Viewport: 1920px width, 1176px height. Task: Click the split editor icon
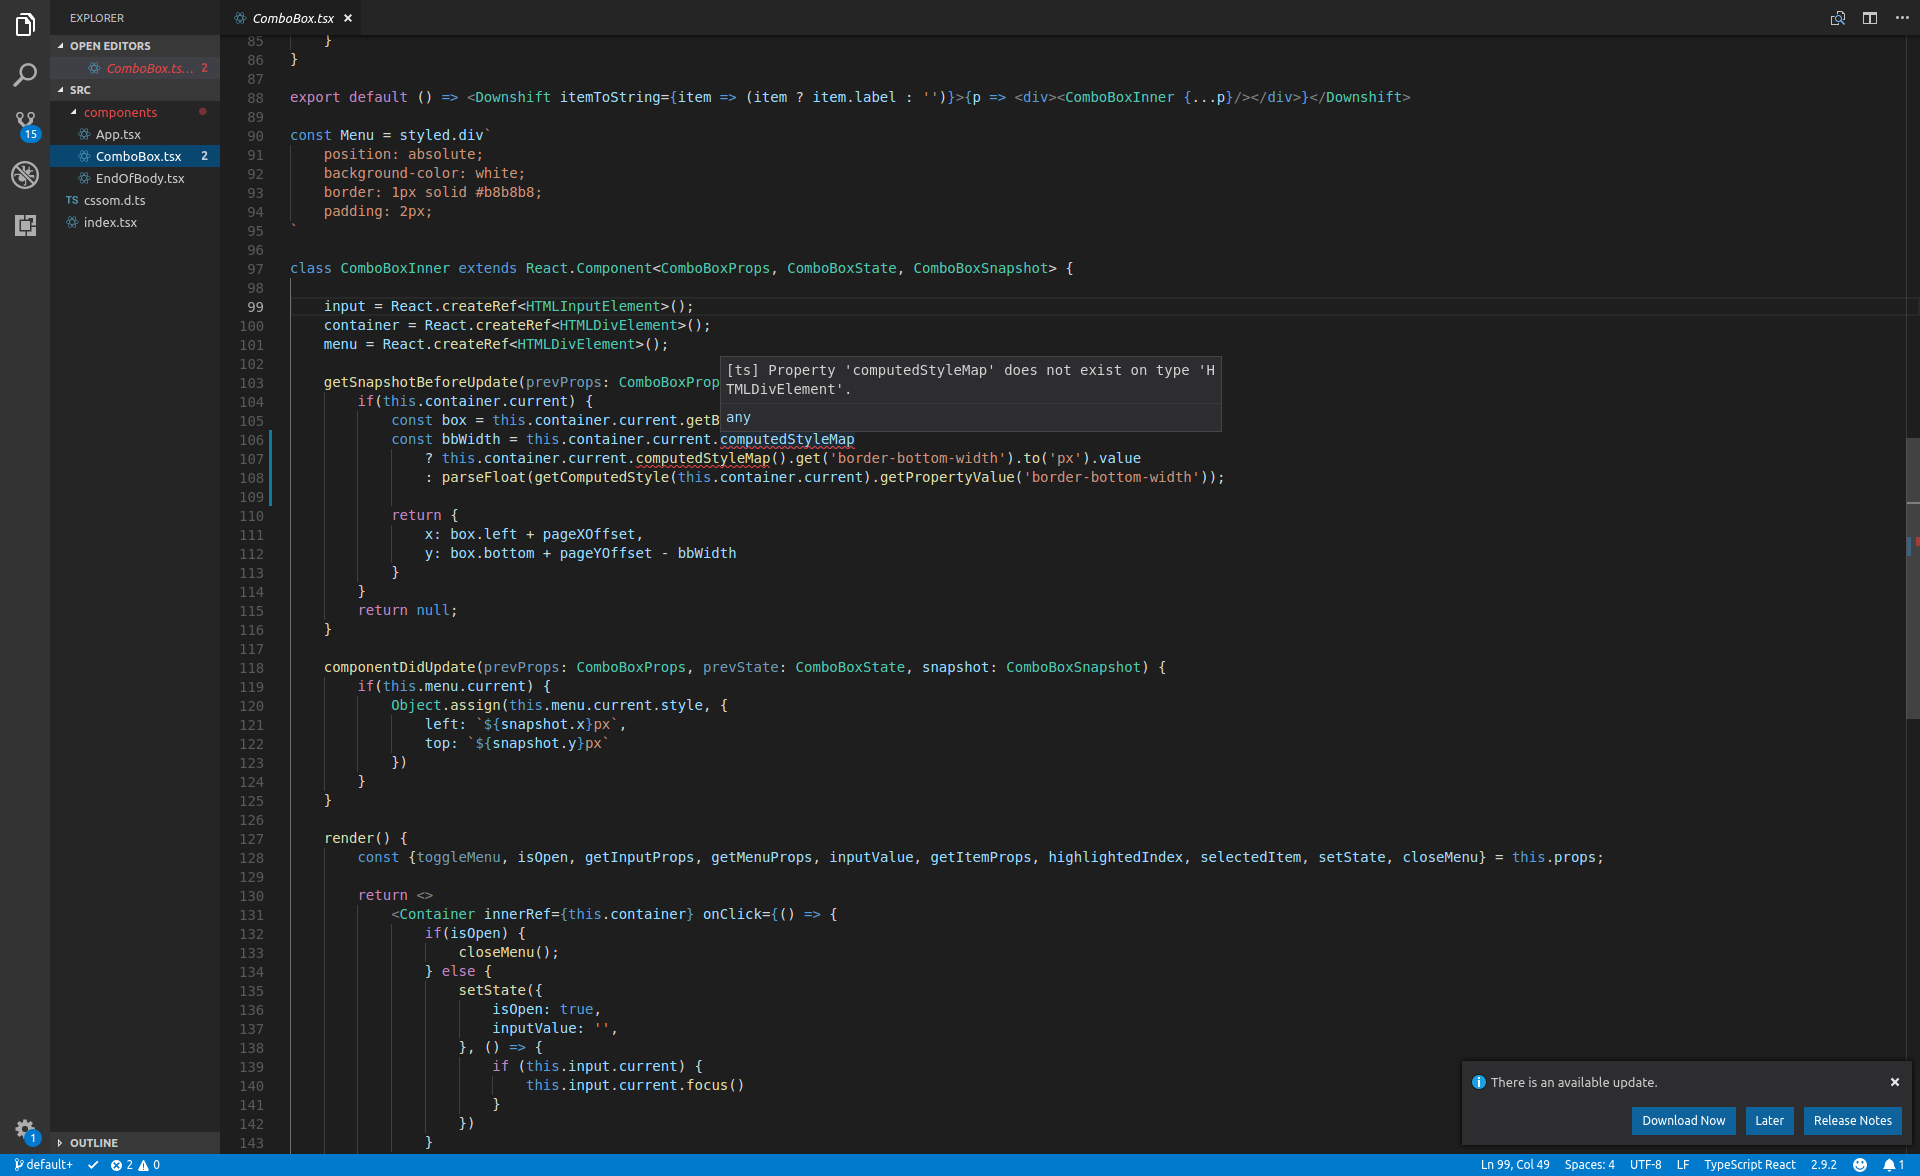[x=1869, y=18]
